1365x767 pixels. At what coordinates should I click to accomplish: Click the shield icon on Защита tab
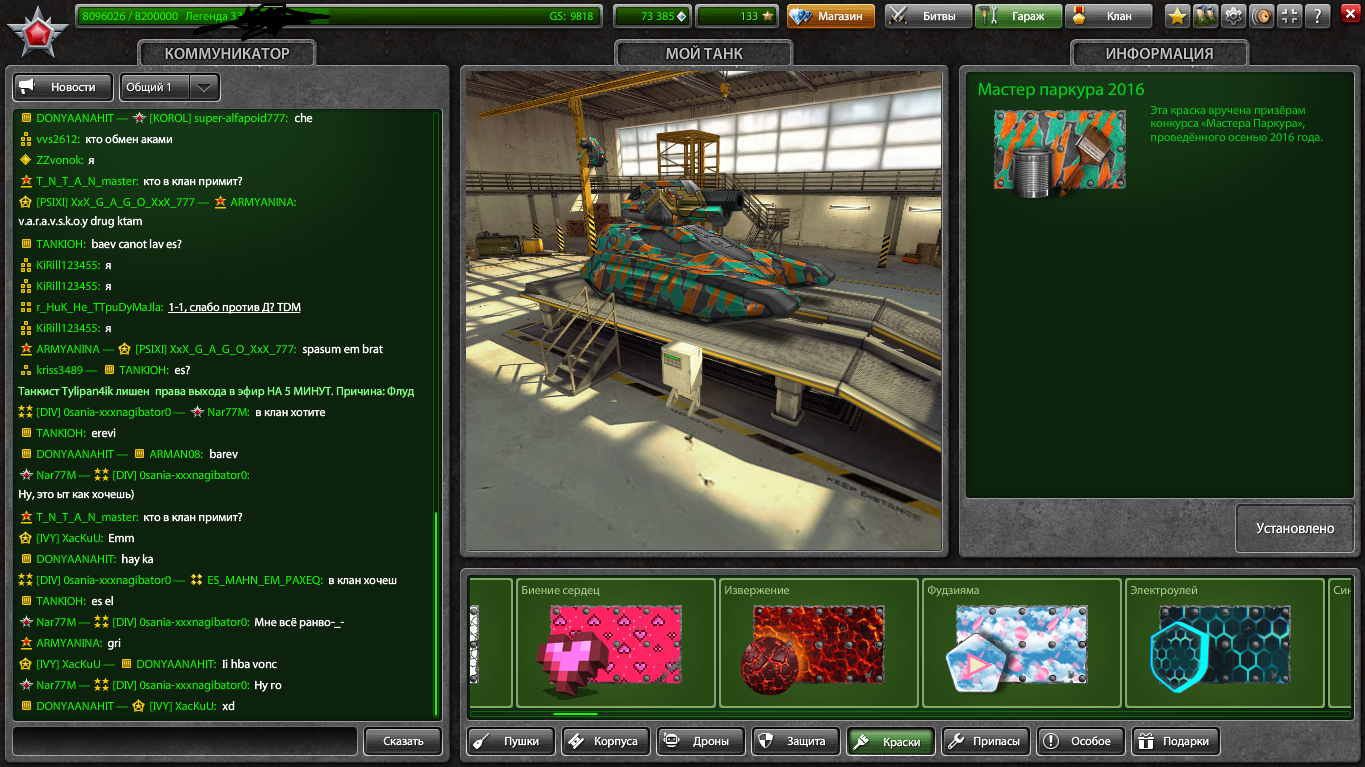point(766,741)
